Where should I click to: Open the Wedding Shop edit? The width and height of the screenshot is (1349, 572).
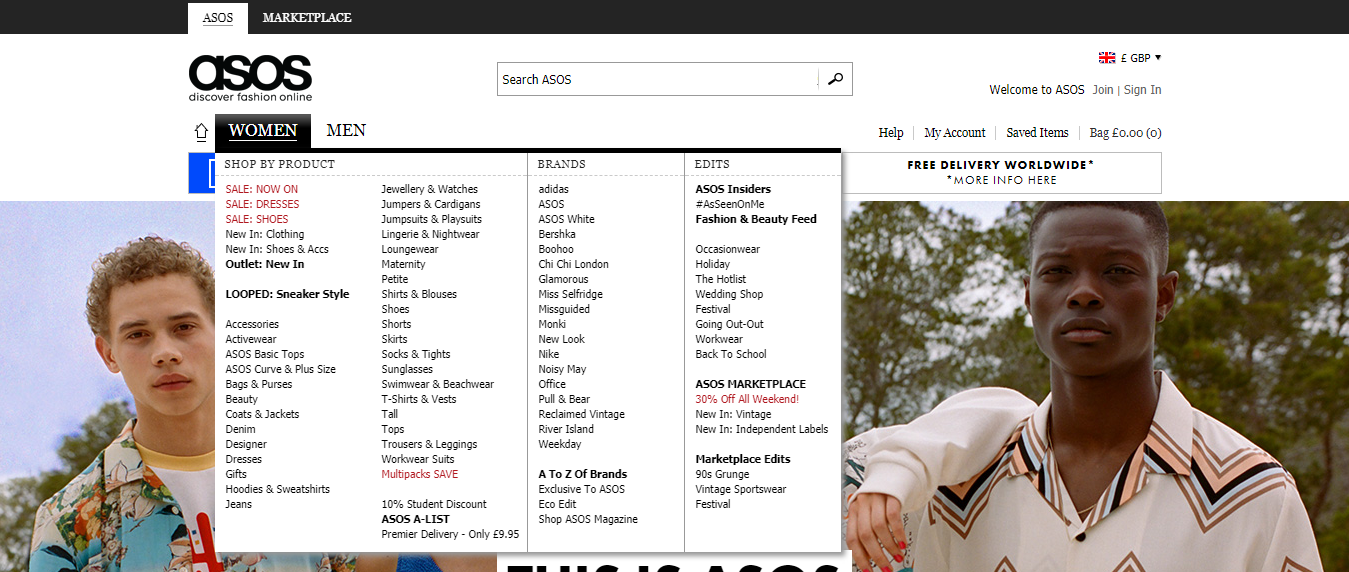(x=729, y=294)
